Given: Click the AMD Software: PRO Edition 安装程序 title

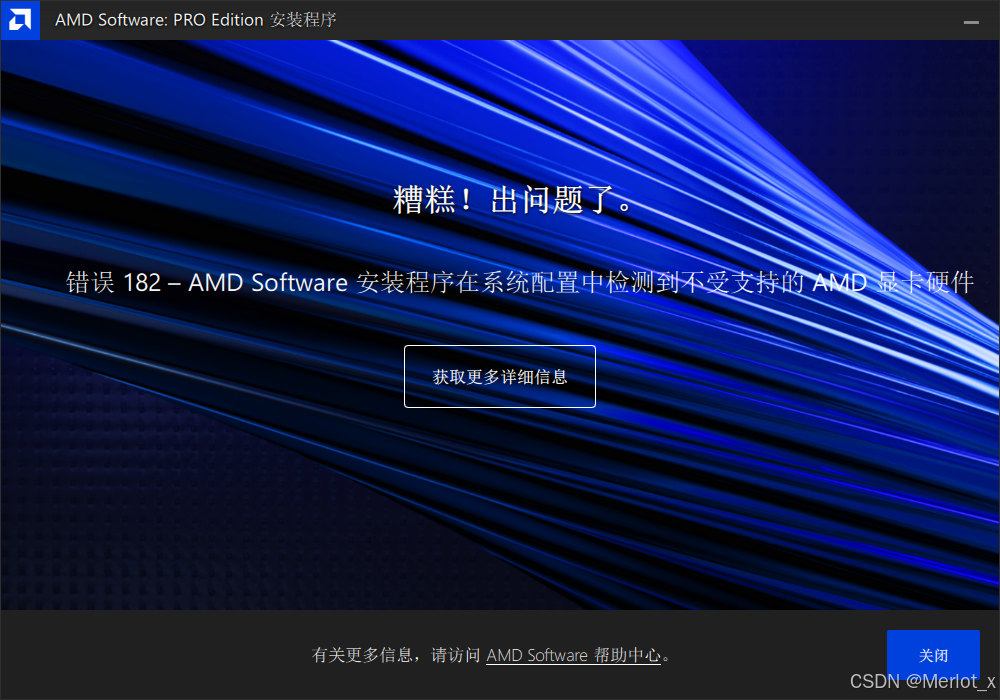Looking at the screenshot, I should coord(196,20).
